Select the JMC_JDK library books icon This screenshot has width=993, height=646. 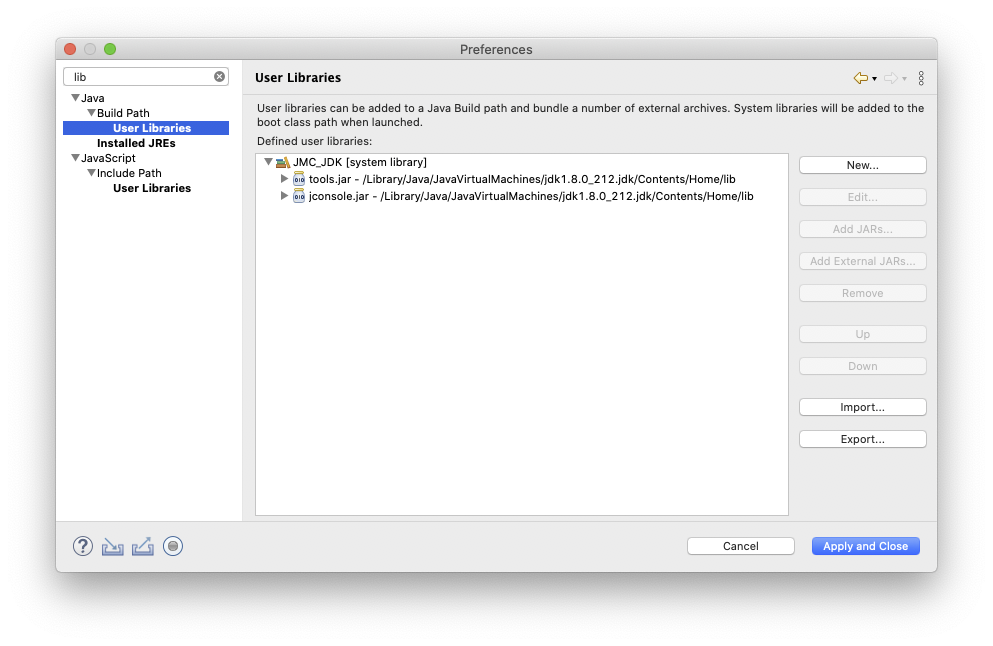tap(283, 163)
